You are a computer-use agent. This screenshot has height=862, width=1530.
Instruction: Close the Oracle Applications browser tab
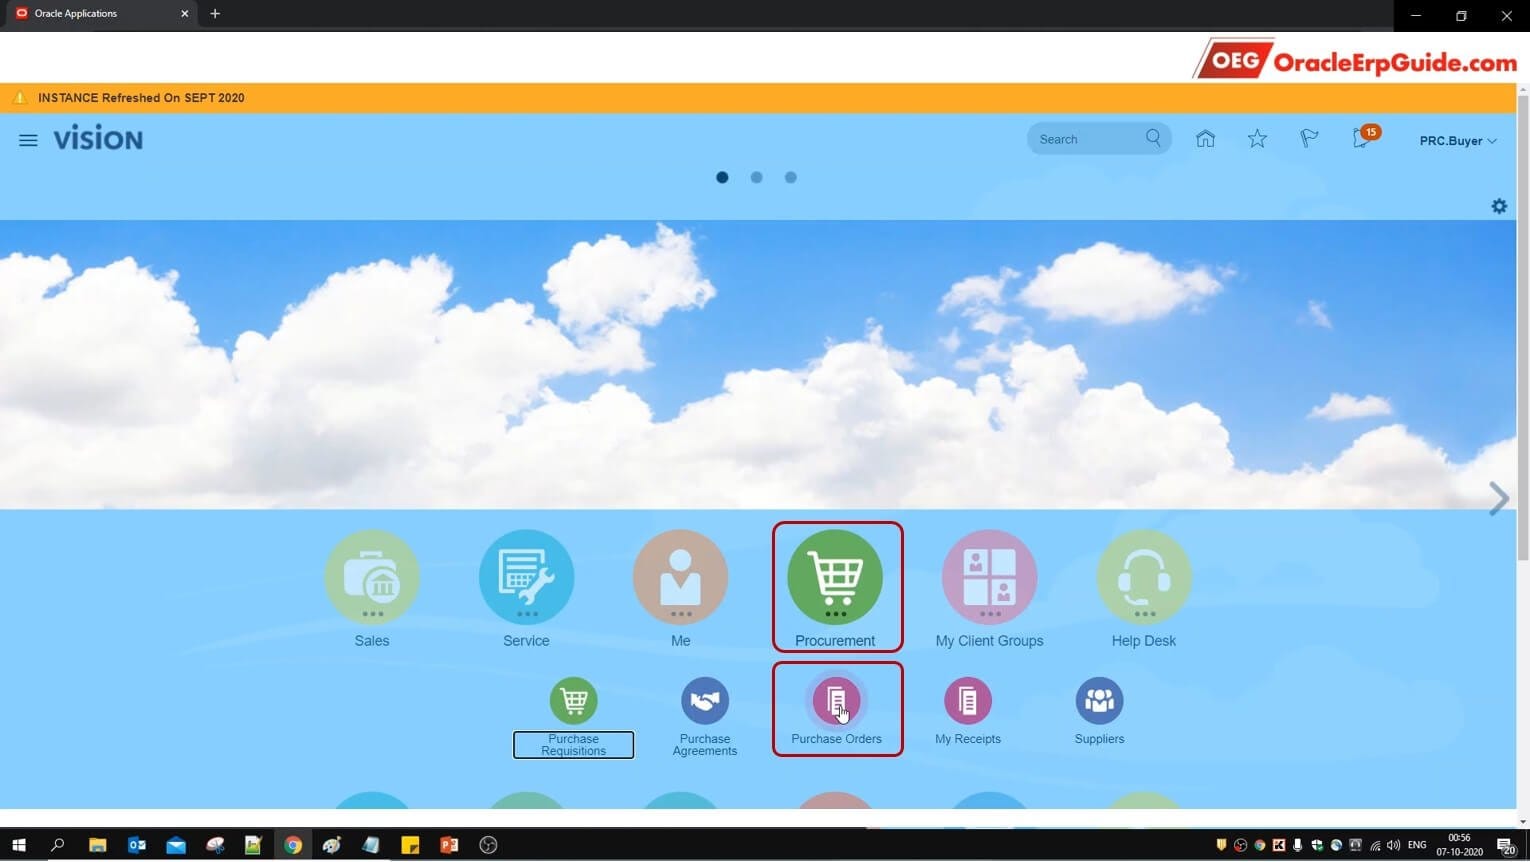184,14
